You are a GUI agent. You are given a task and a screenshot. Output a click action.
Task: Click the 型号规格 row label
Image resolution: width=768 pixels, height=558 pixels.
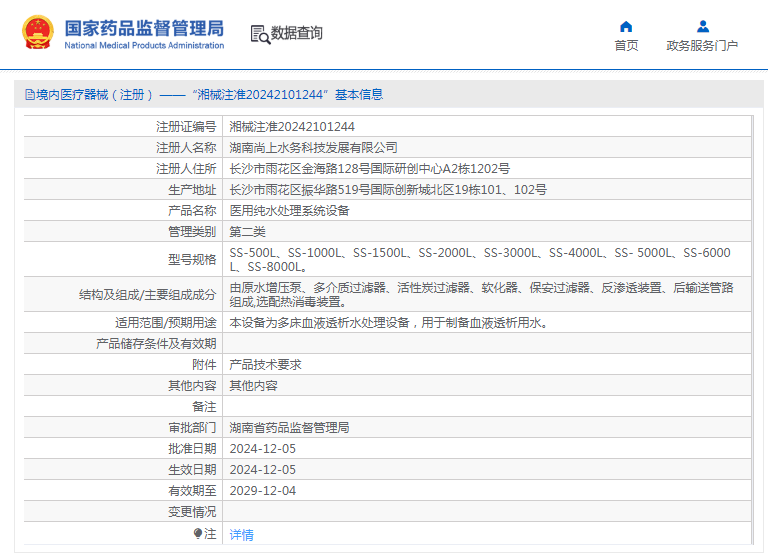192,260
